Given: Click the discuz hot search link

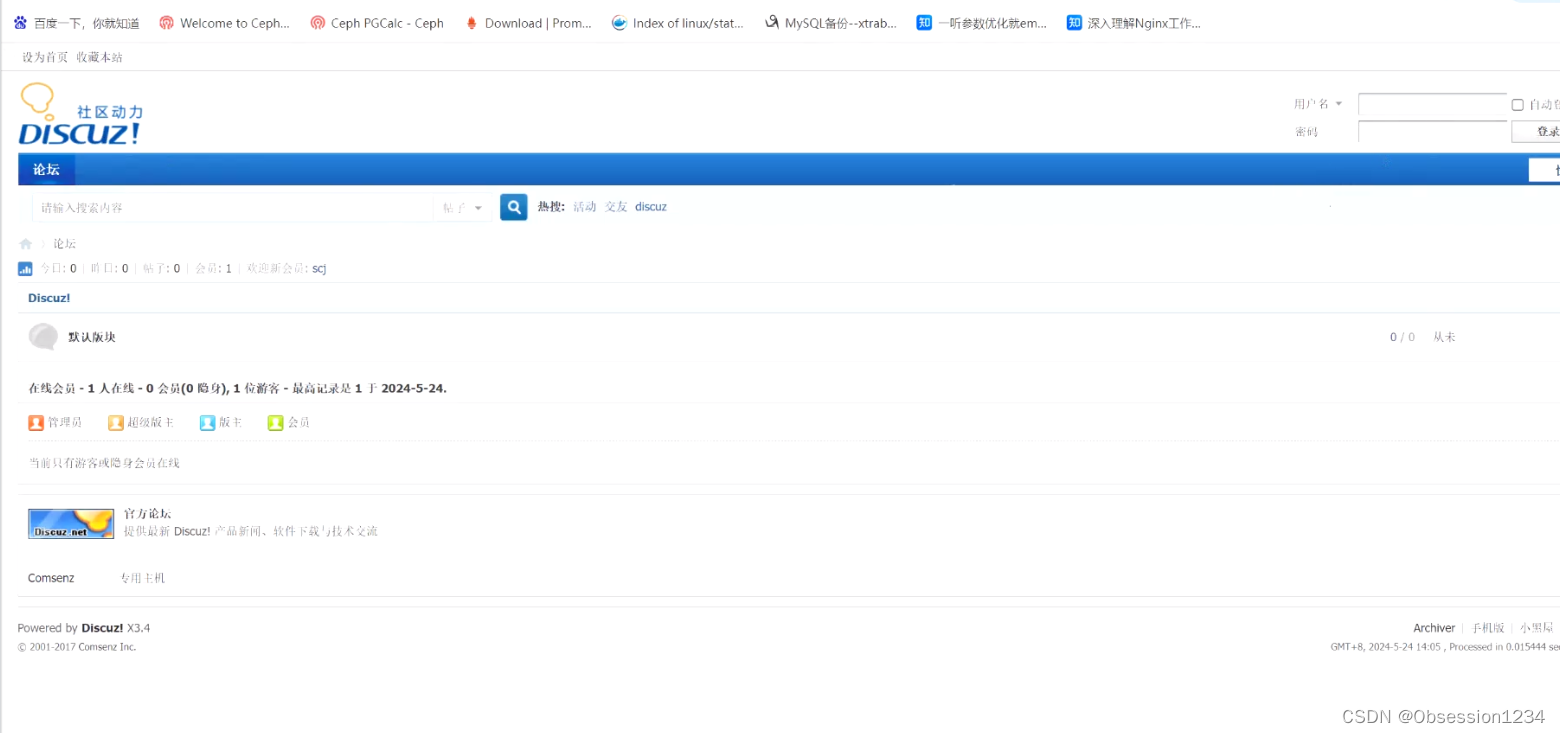Looking at the screenshot, I should point(651,207).
